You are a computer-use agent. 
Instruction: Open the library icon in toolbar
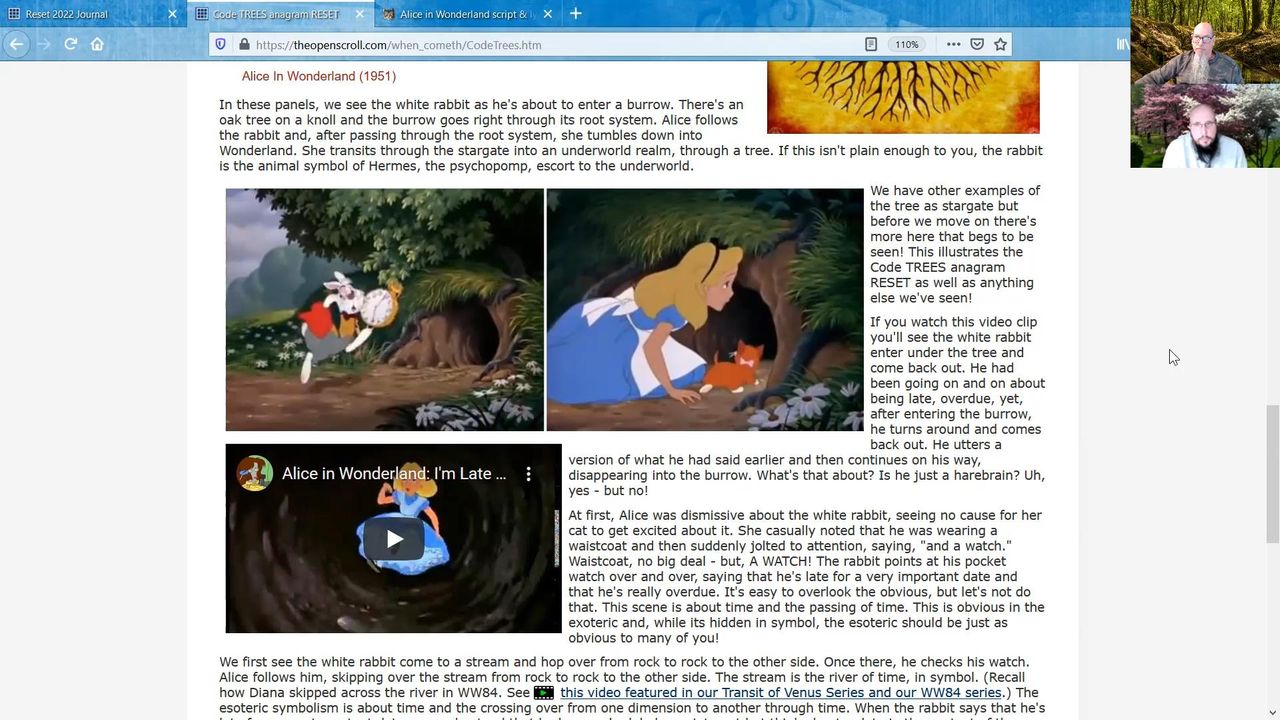(x=1122, y=44)
